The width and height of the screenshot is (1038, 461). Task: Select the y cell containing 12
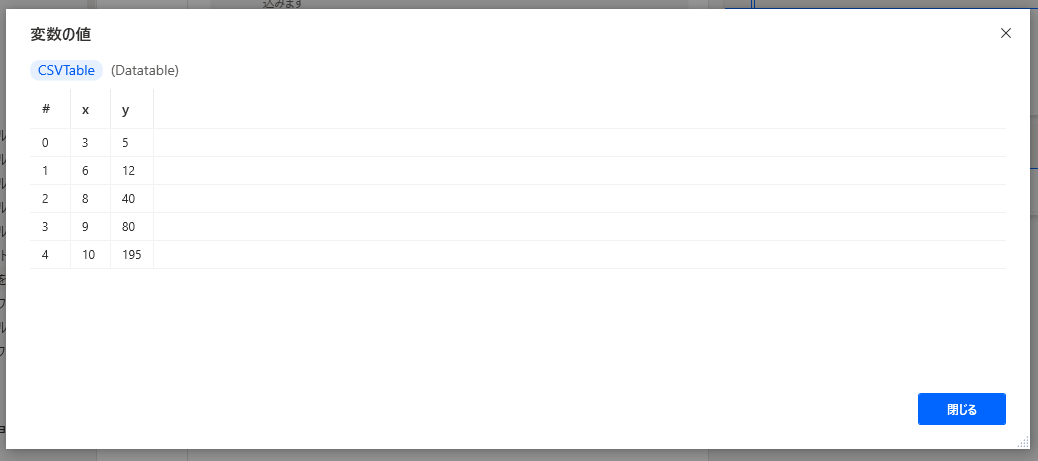tap(132, 171)
